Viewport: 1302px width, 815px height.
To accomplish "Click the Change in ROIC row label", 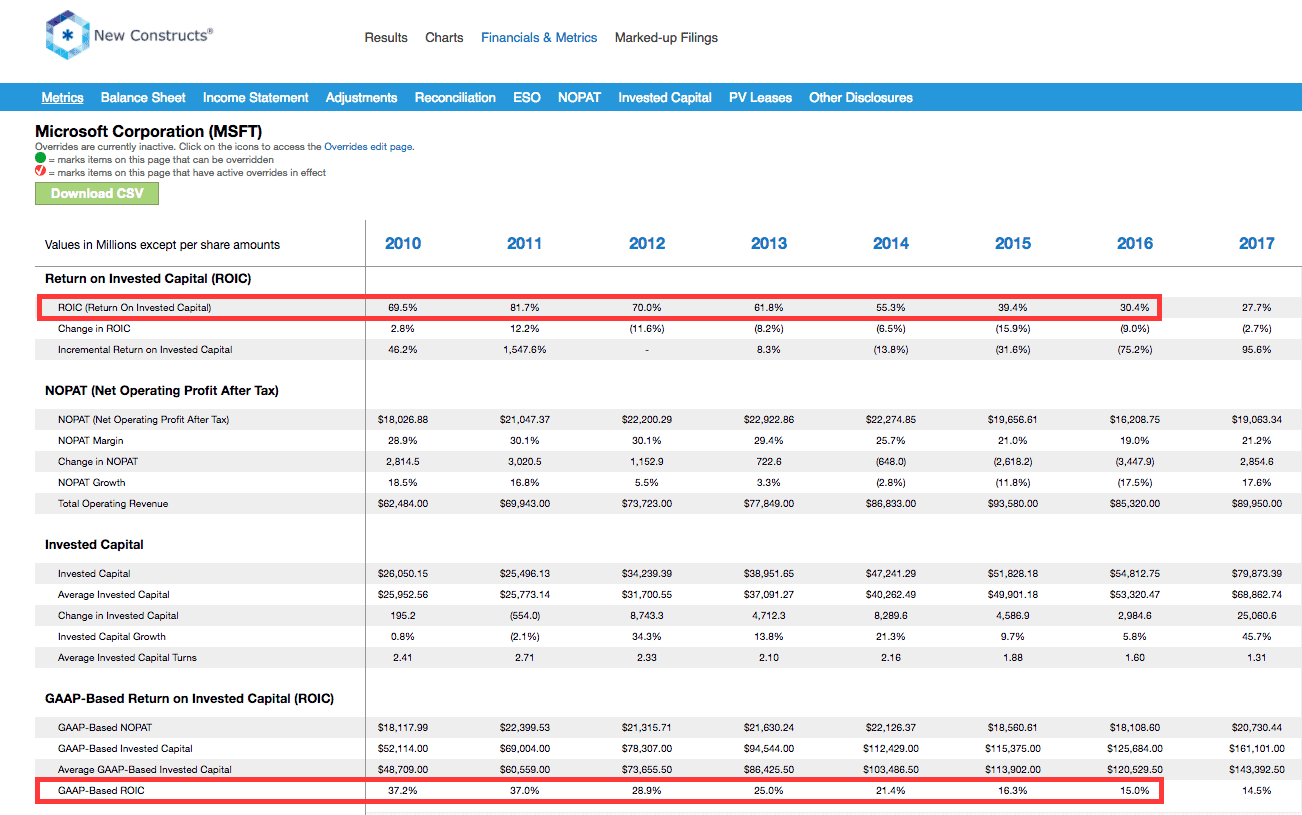I will click(x=94, y=329).
